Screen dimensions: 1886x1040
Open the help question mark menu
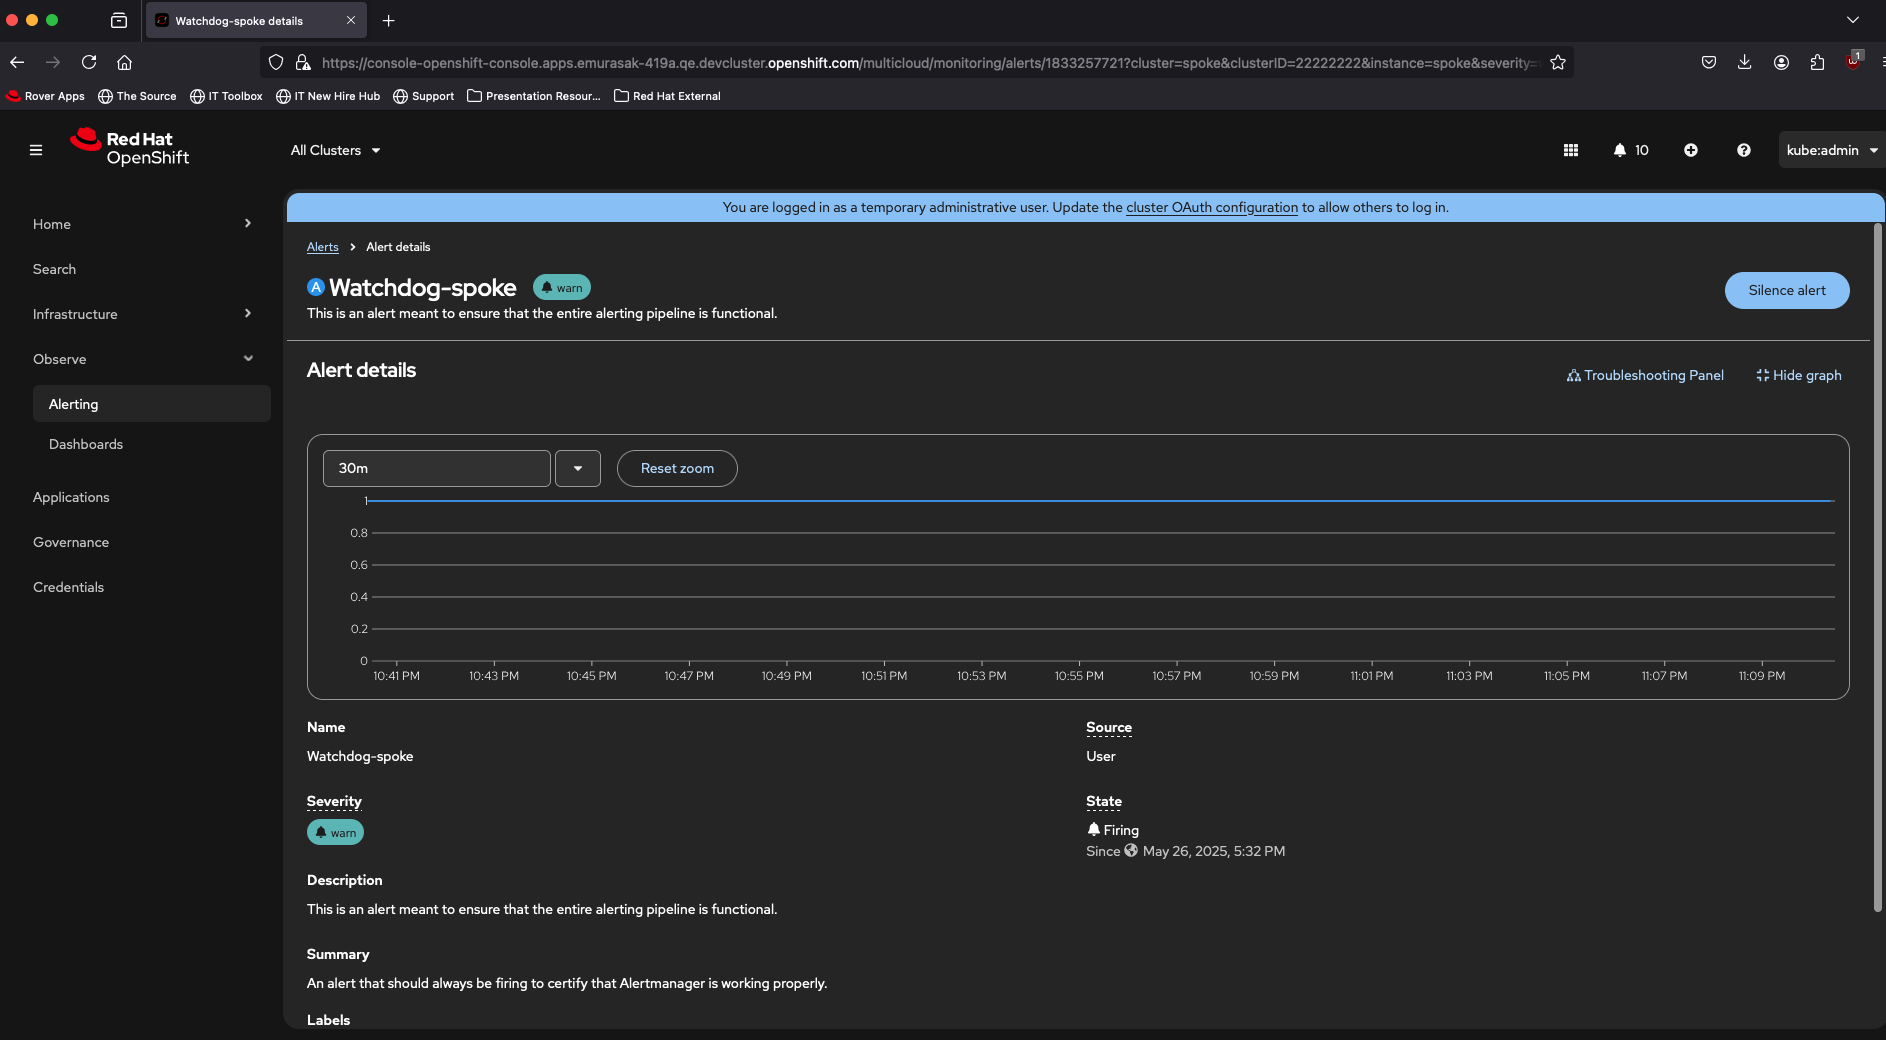pyautogui.click(x=1744, y=150)
